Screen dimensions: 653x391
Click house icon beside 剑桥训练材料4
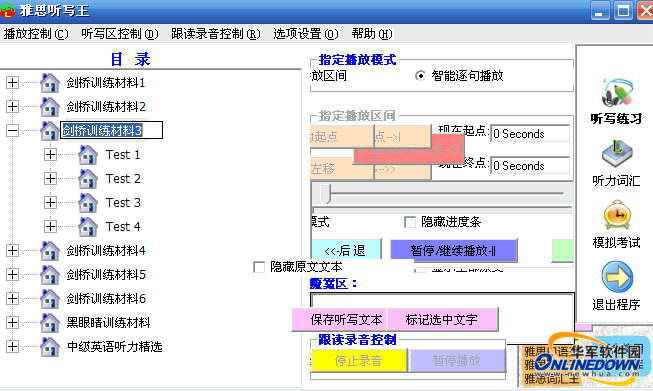[50, 251]
